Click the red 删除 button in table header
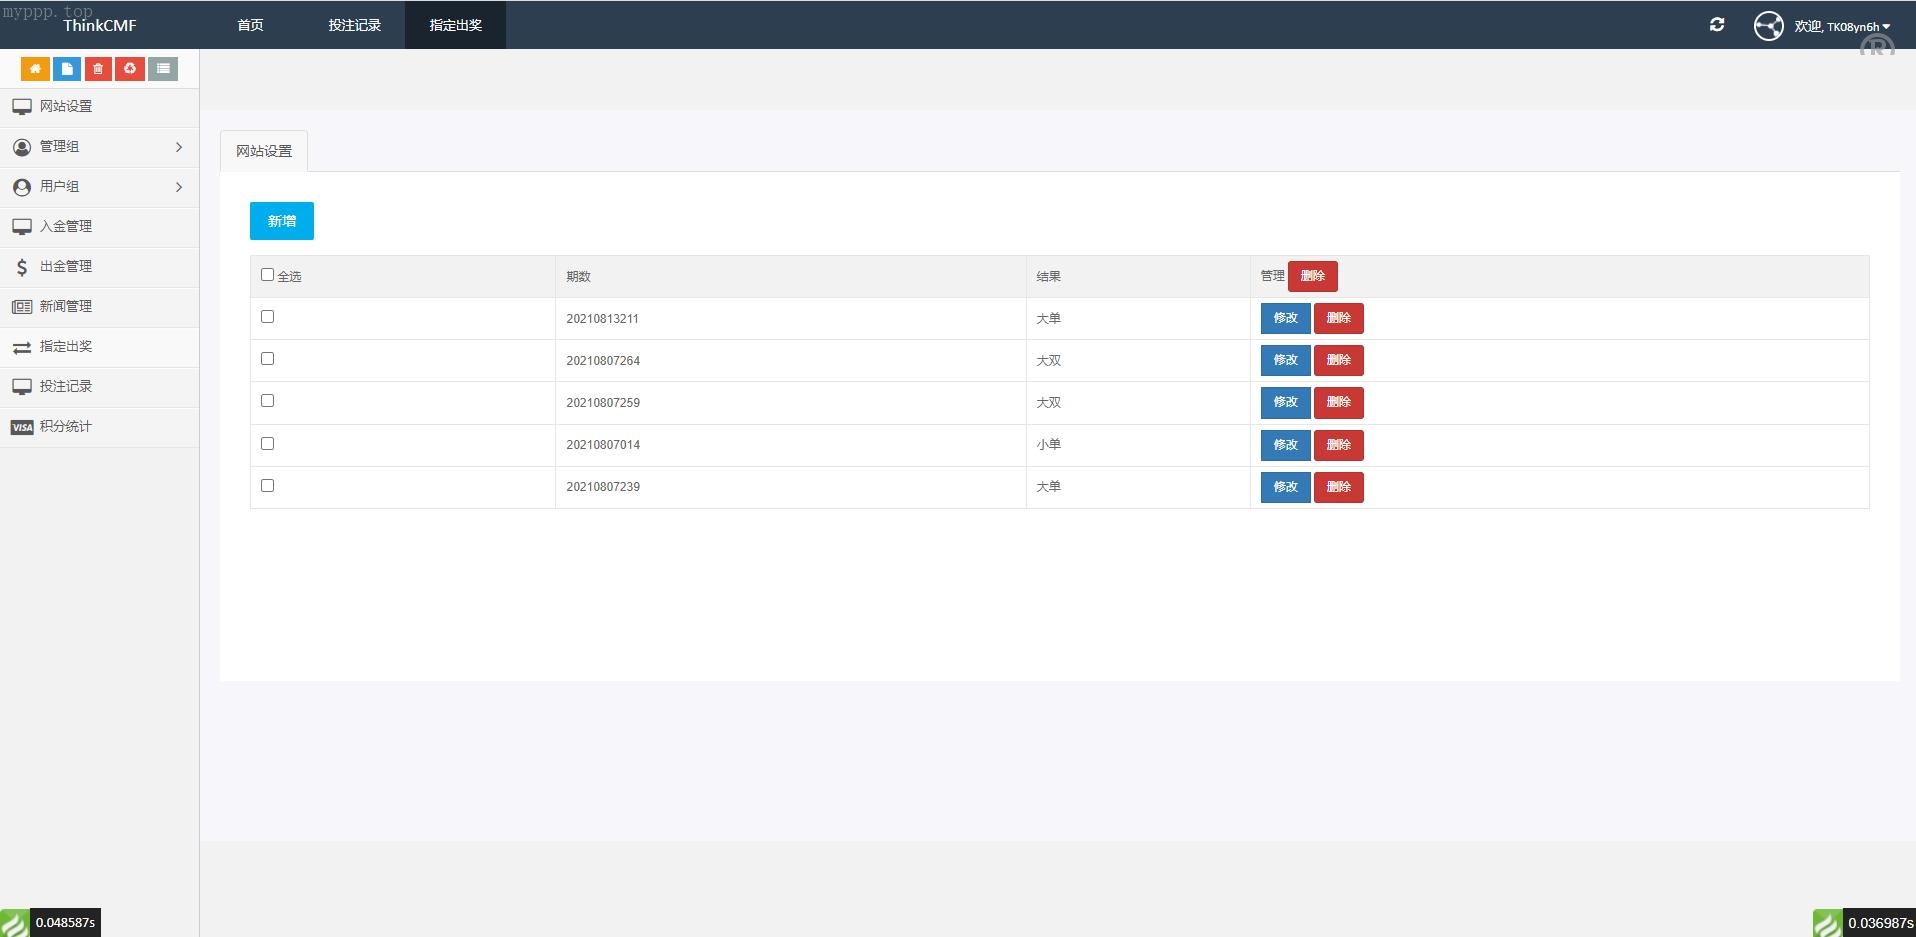Viewport: 1916px width, 937px height. [x=1312, y=276]
